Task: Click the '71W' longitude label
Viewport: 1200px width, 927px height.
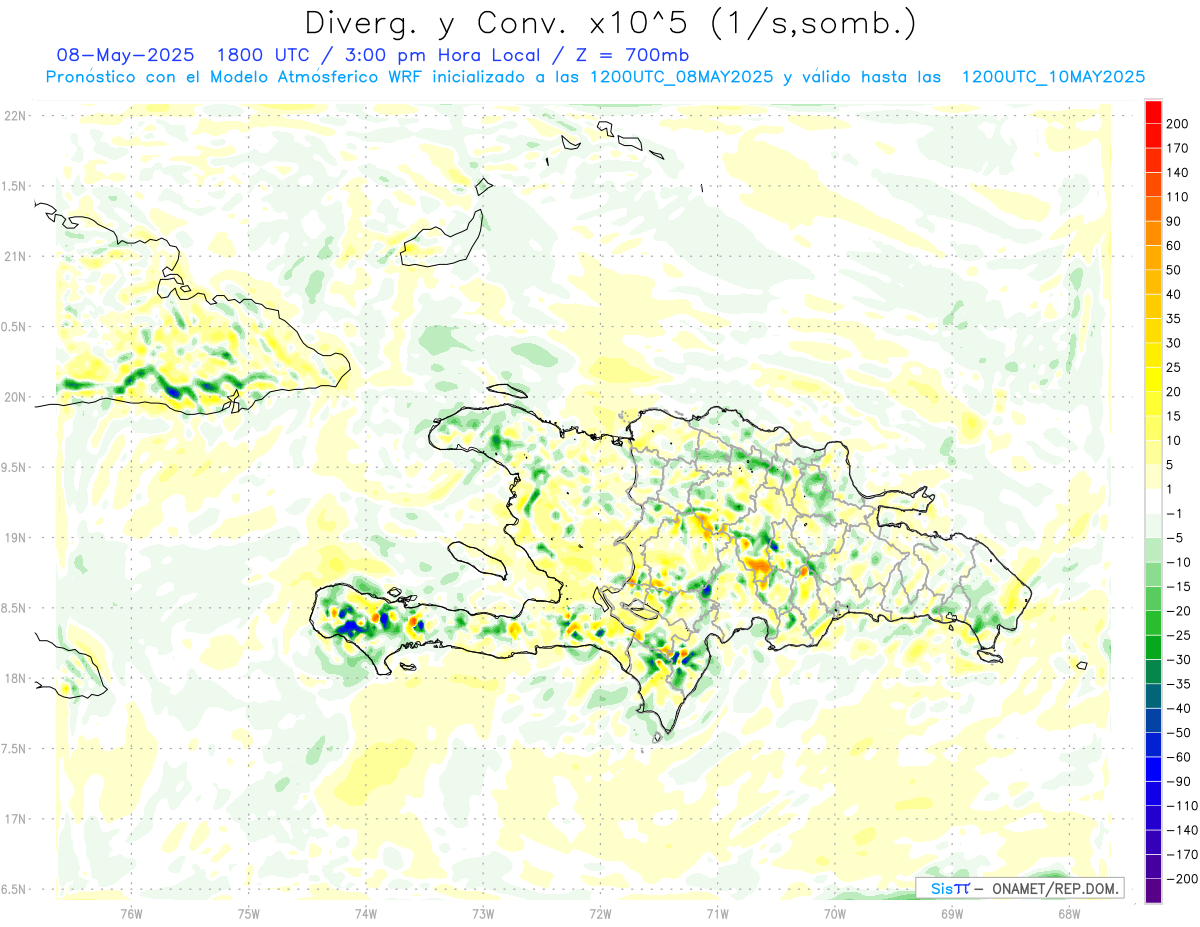Action: 717,912
